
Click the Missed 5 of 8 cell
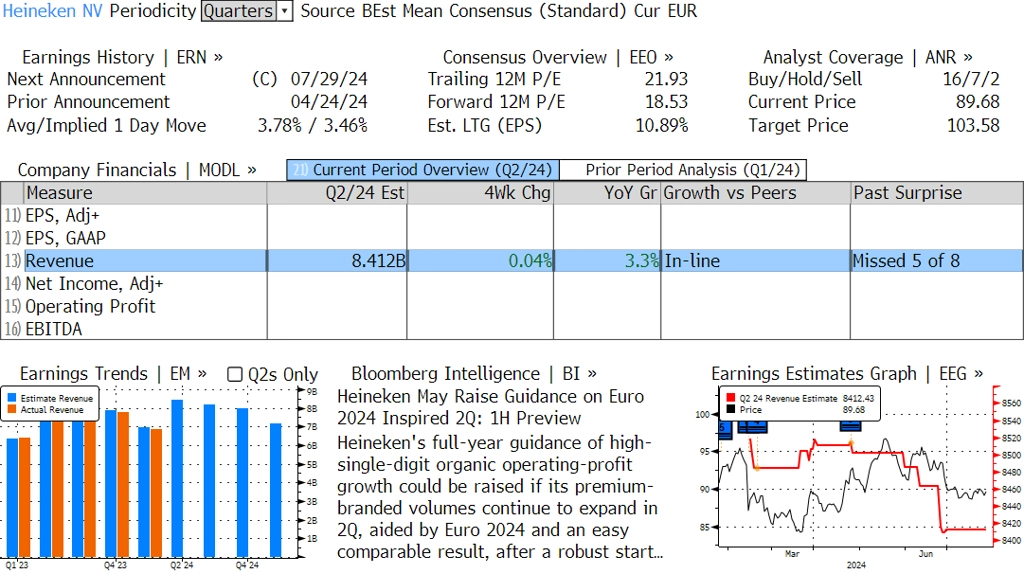(x=936, y=261)
